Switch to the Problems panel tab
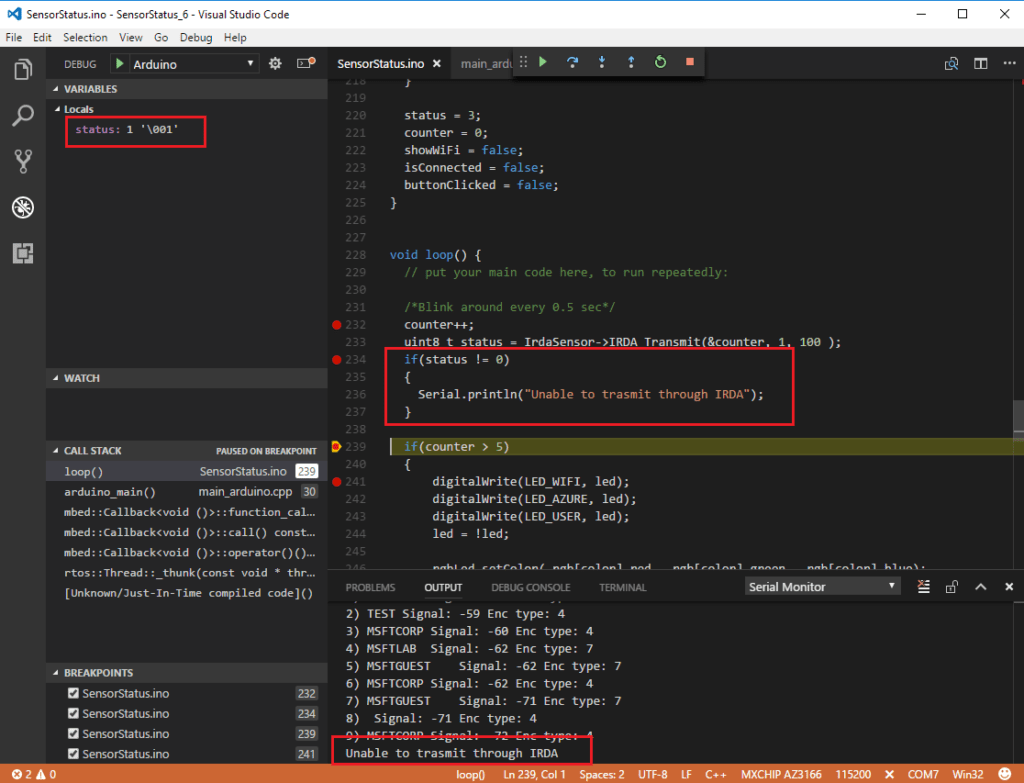 coord(370,587)
